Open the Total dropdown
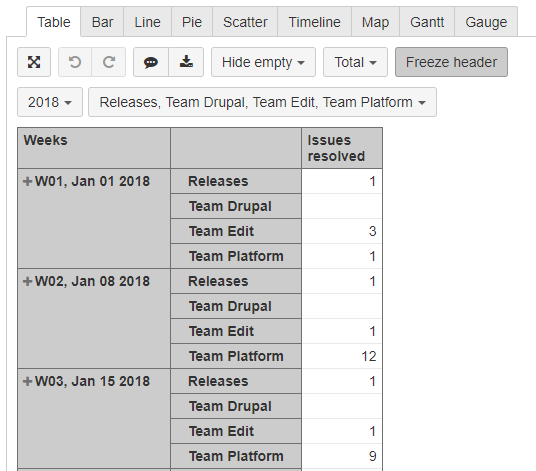Image resolution: width=536 pixels, height=471 pixels. point(355,62)
